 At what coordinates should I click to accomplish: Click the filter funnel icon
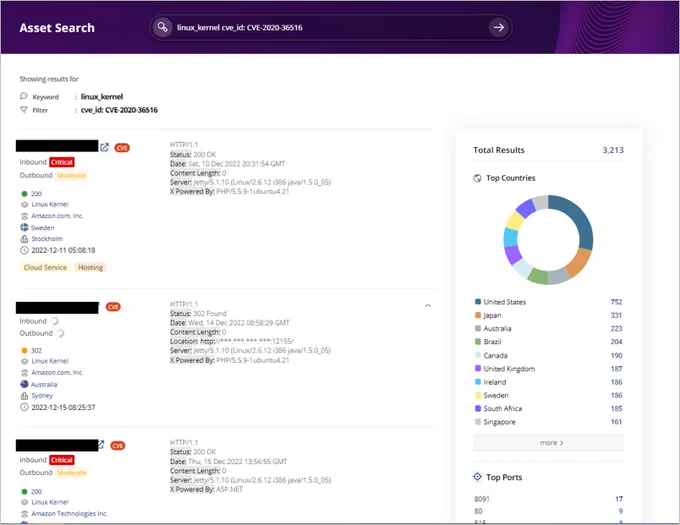(24, 110)
